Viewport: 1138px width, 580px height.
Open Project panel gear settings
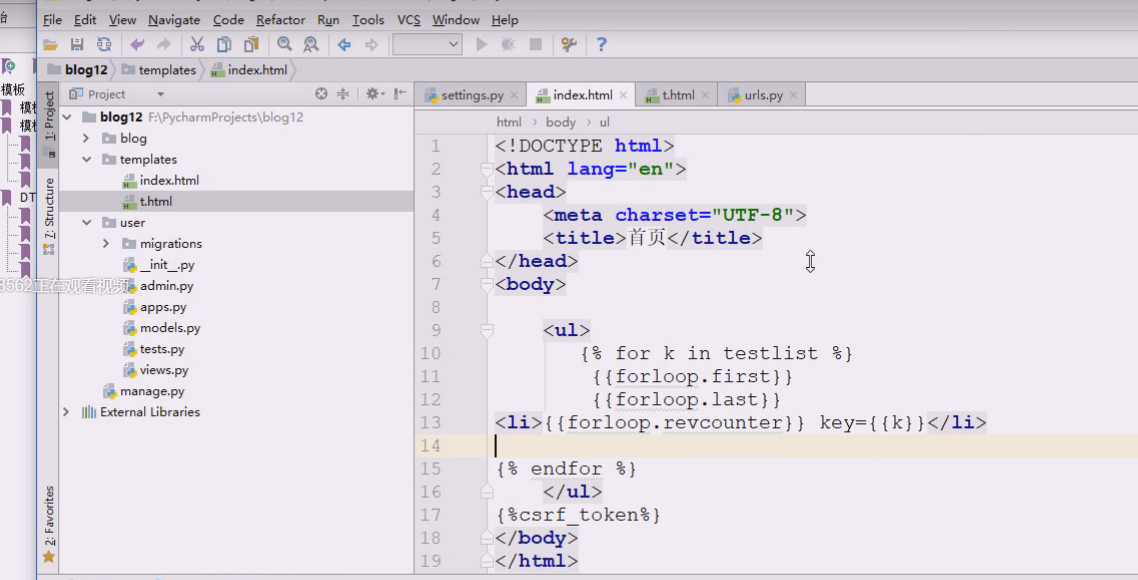pyautogui.click(x=374, y=94)
